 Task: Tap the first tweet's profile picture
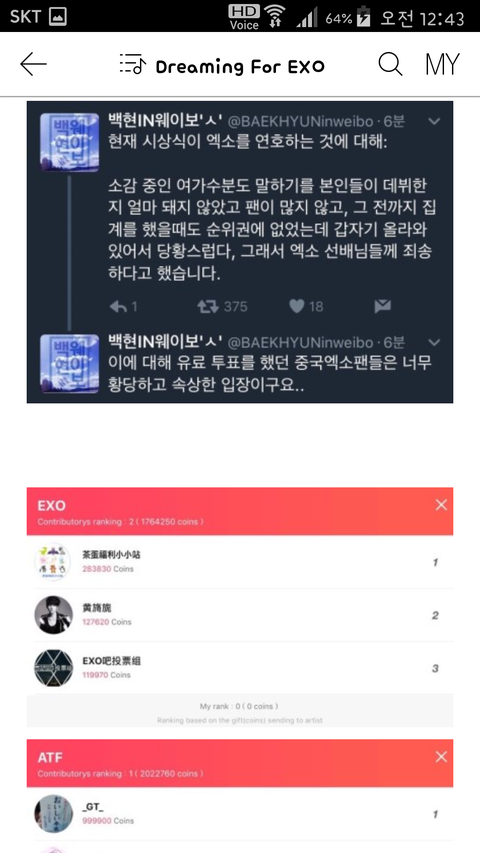pyautogui.click(x=70, y=142)
